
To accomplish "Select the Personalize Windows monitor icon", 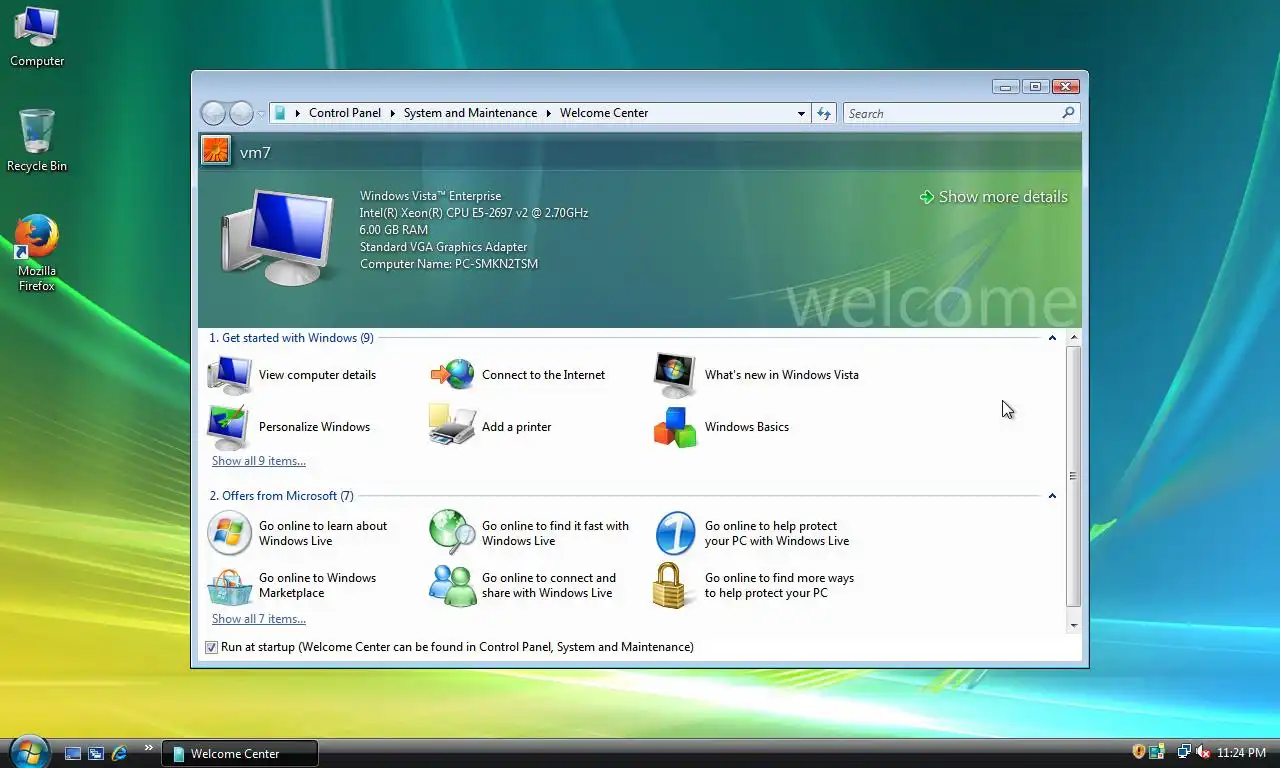I will (229, 427).
